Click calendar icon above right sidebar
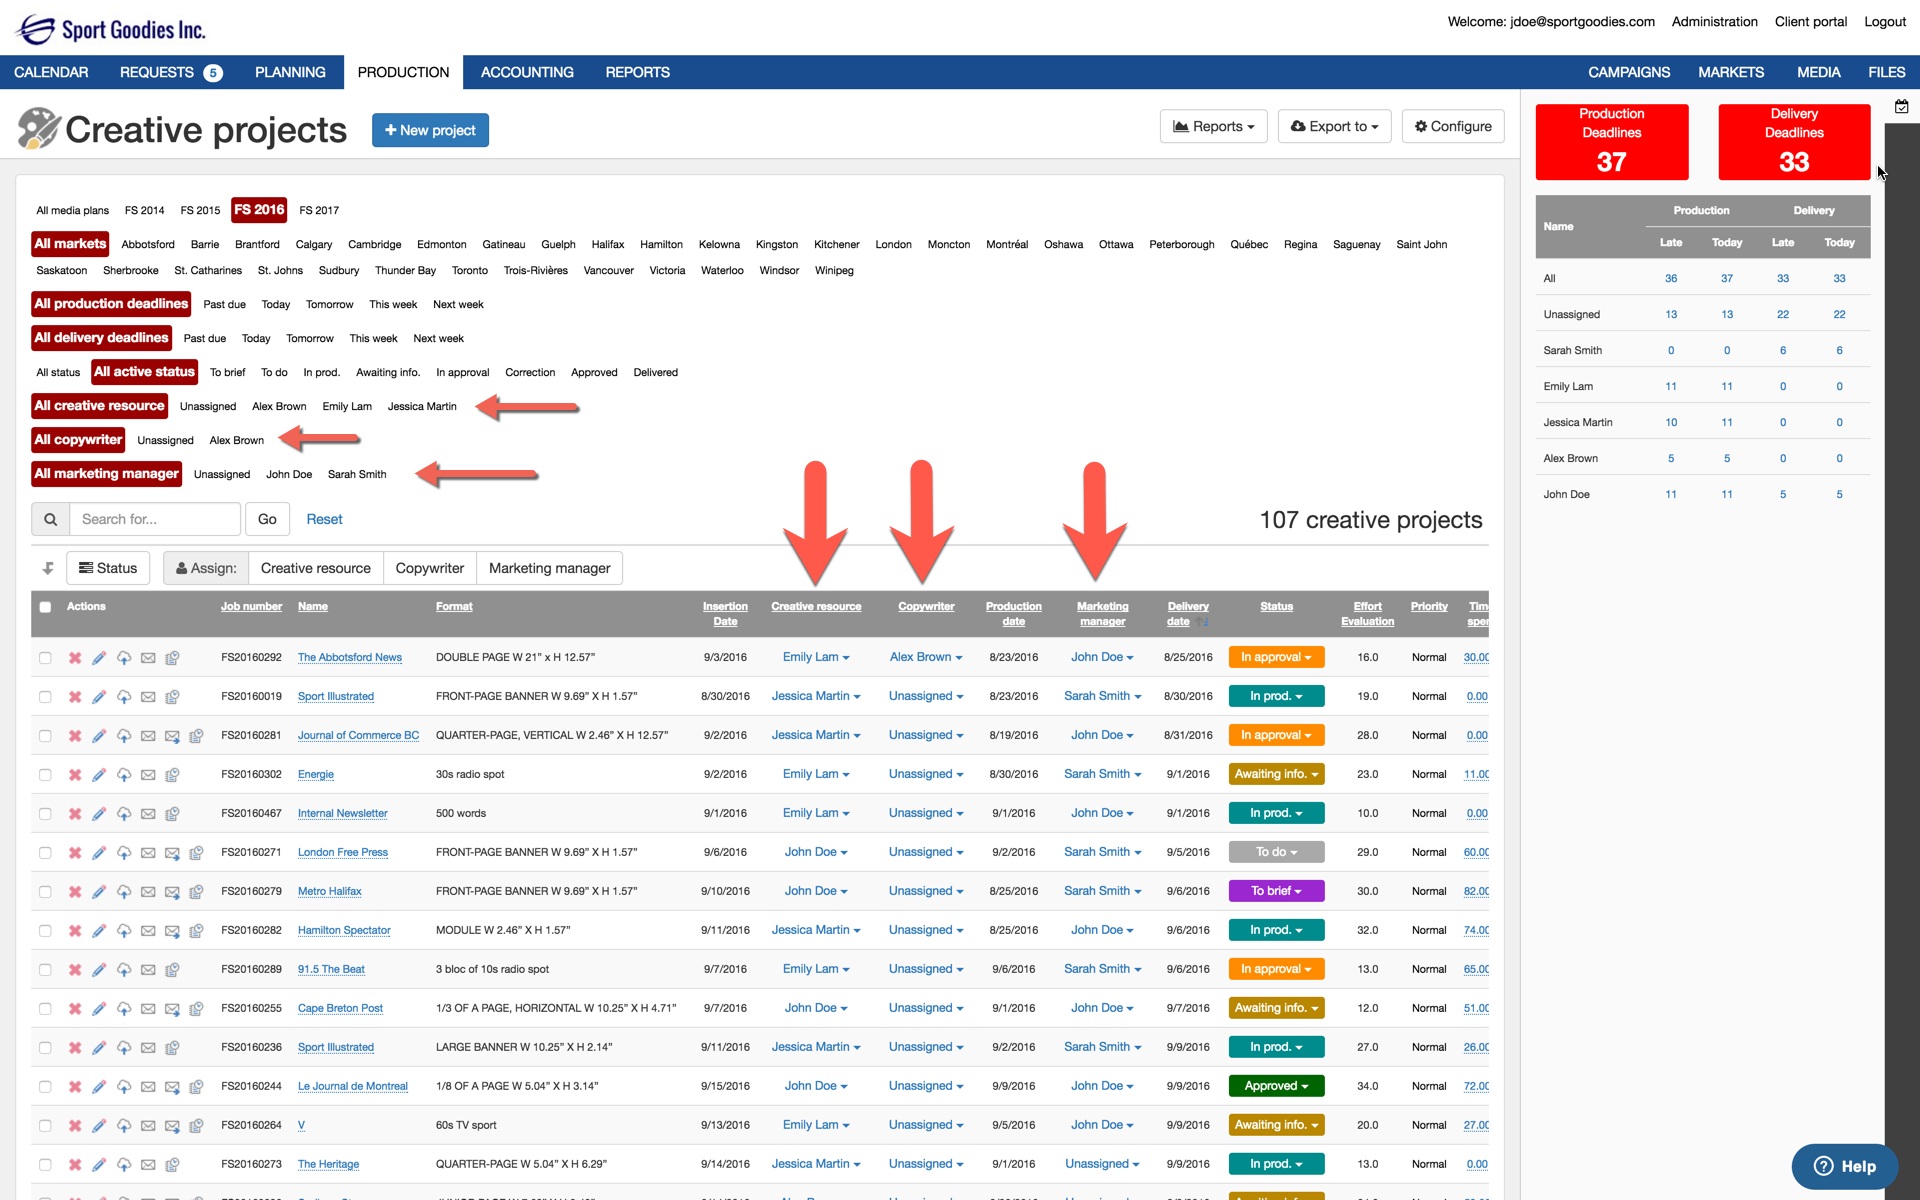1920x1200 pixels. click(x=1901, y=106)
